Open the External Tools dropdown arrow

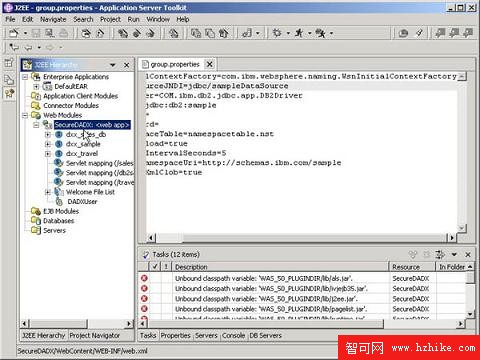331,33
